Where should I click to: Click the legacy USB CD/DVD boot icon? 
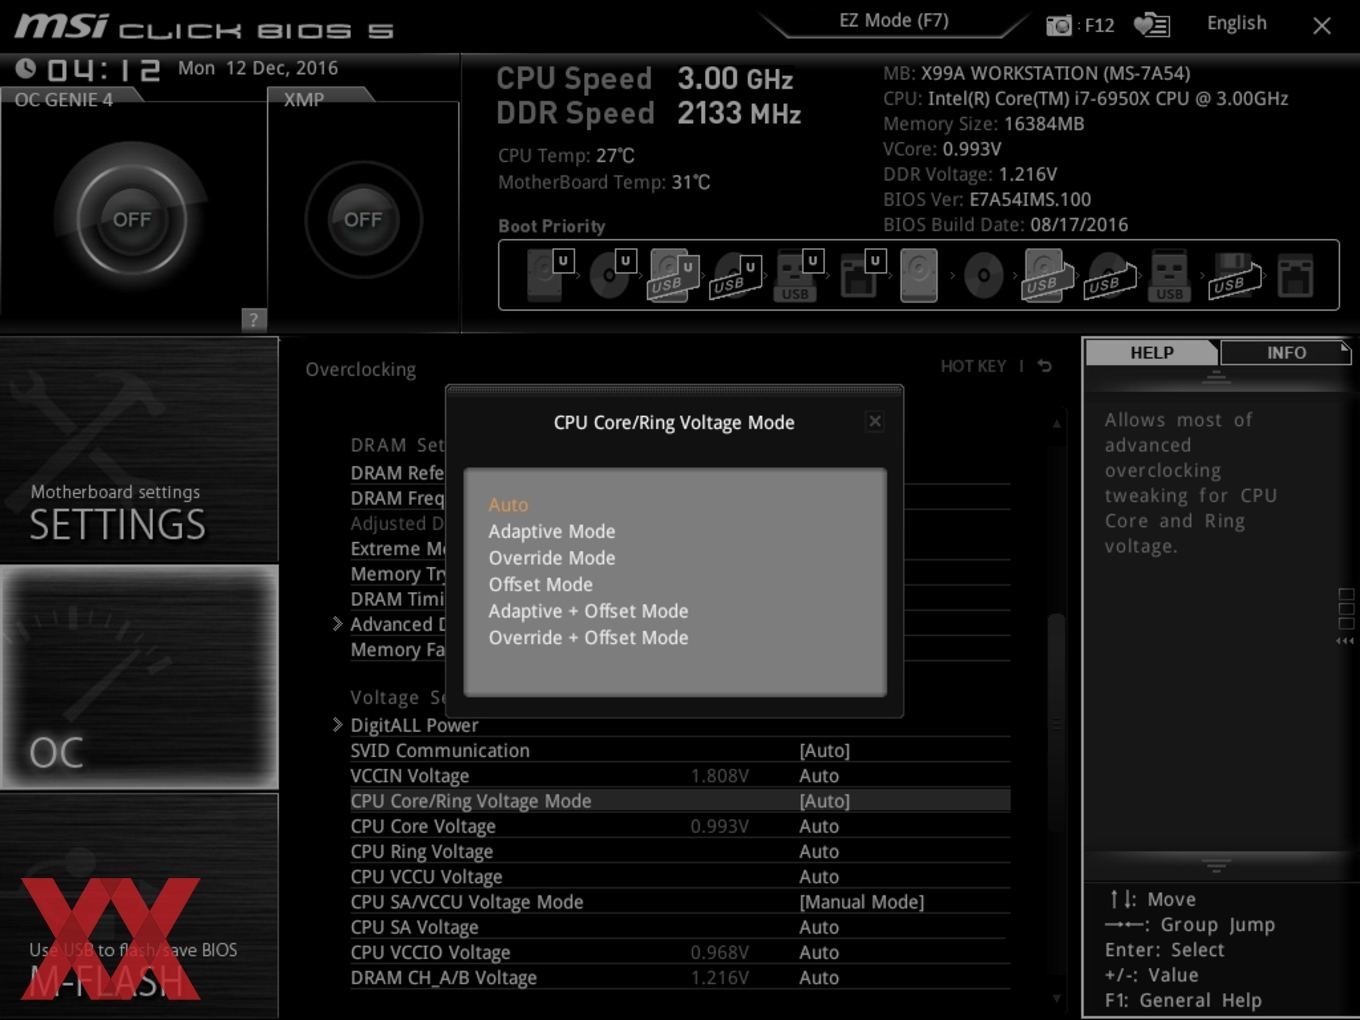[1110, 276]
